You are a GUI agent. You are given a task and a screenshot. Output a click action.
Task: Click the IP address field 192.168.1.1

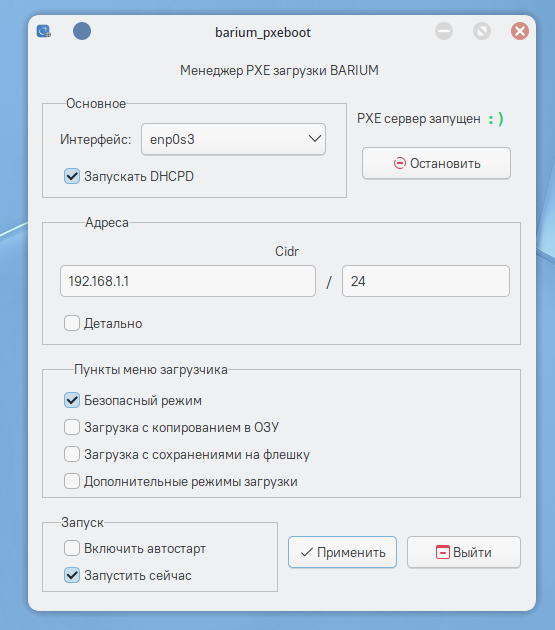click(x=188, y=281)
